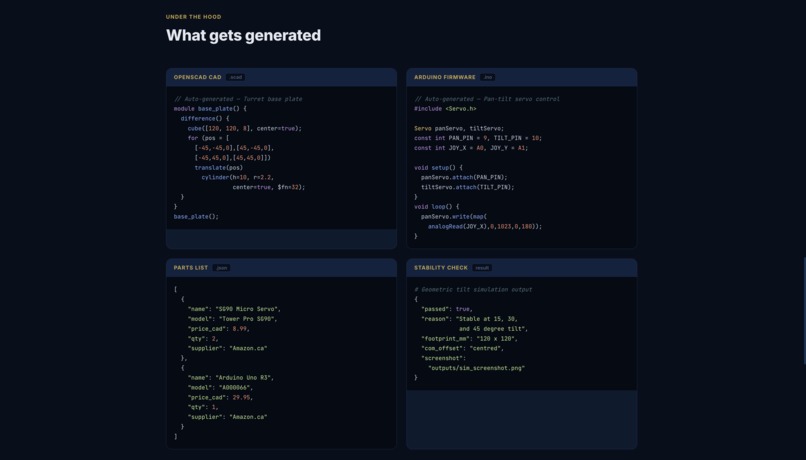Click the '"name": "SG90 Micro Servo"' entry
Viewport: 806px width, 460px height.
click(x=234, y=309)
